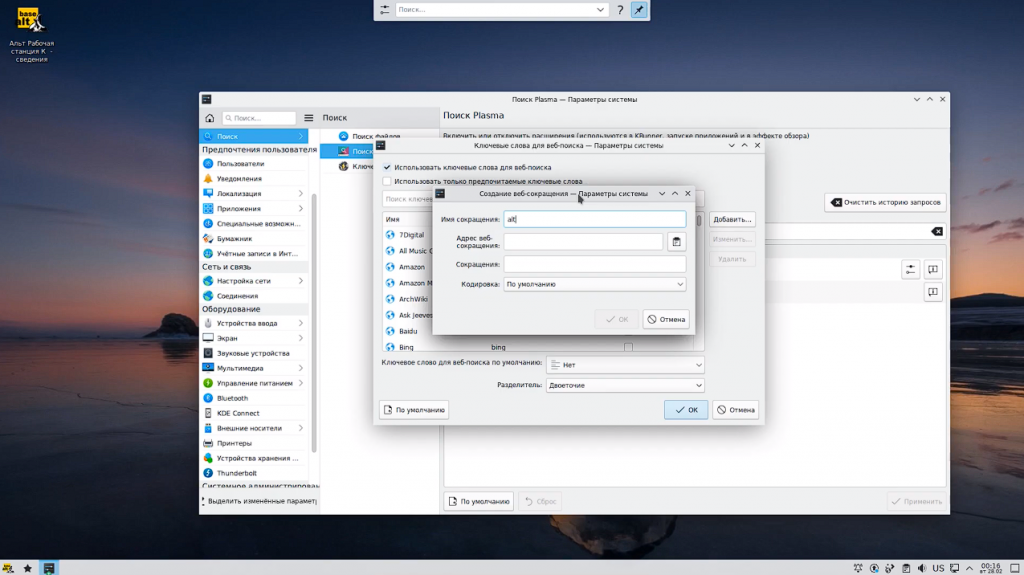Click 'По умолчанию' in the web keywords dialog

[413, 410]
